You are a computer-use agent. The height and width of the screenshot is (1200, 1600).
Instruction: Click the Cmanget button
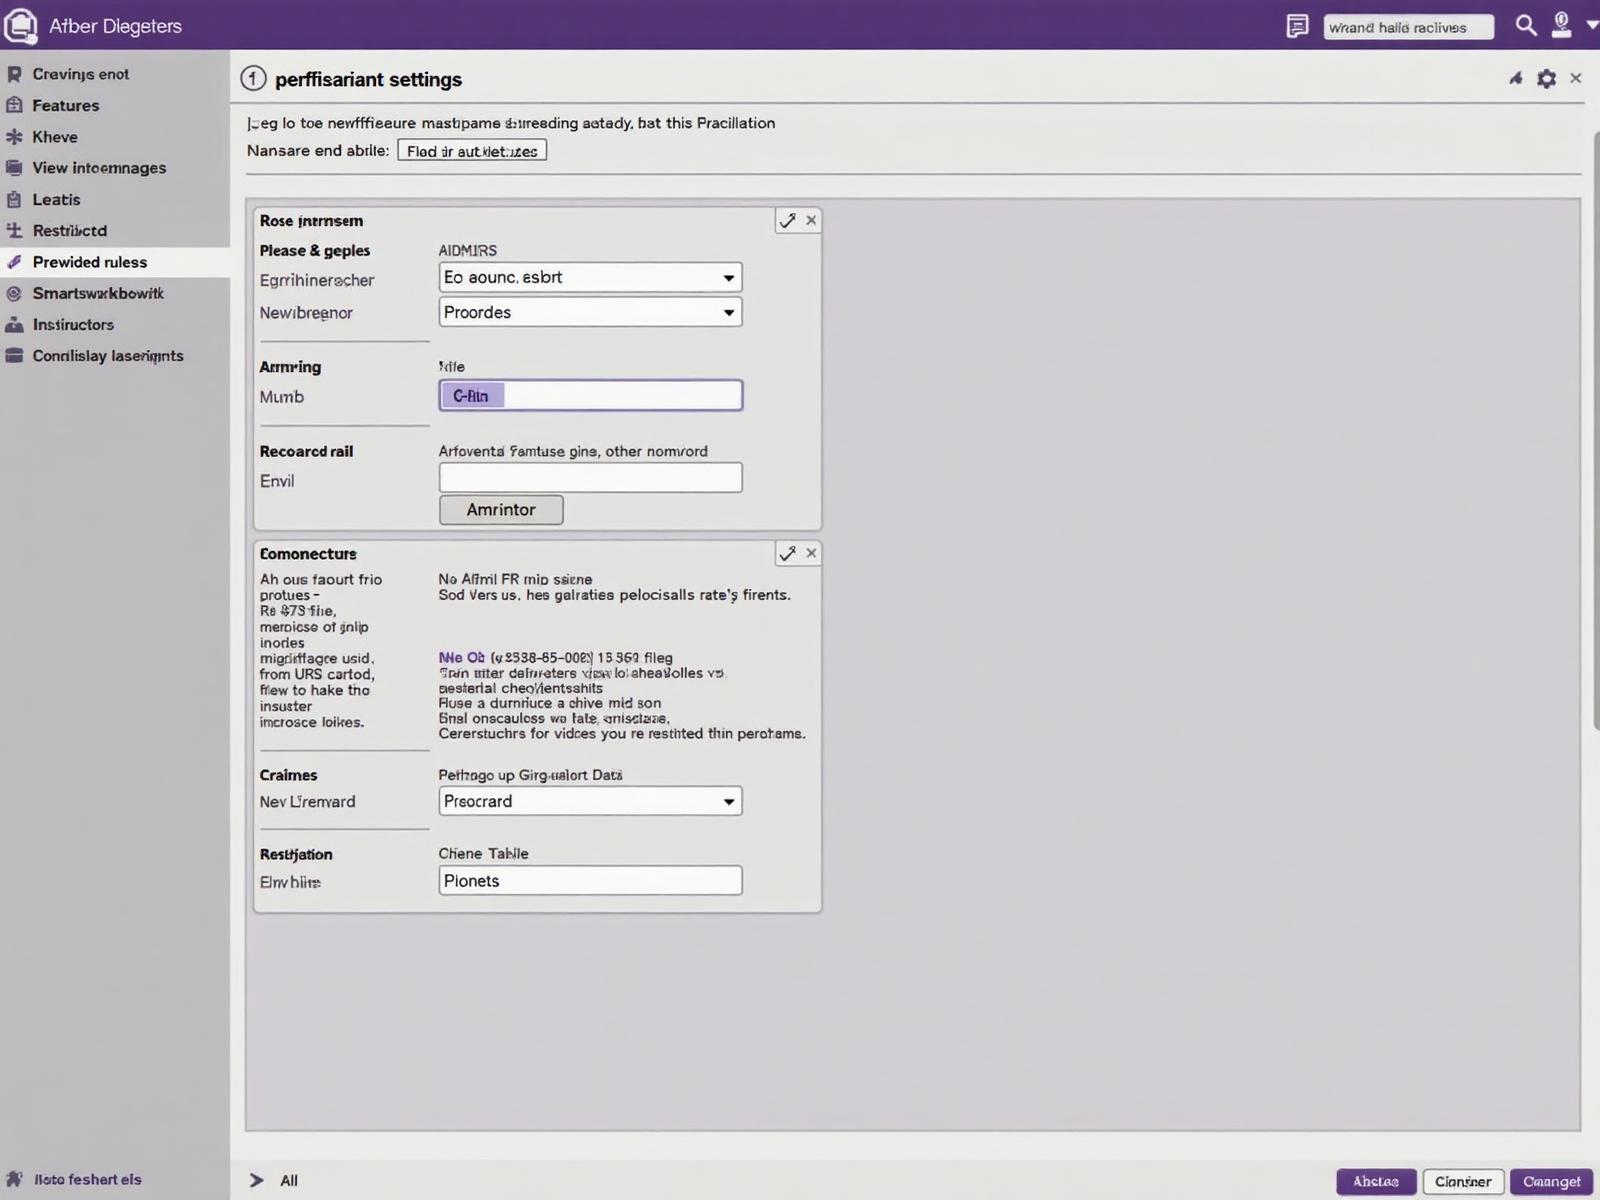[1552, 1181]
